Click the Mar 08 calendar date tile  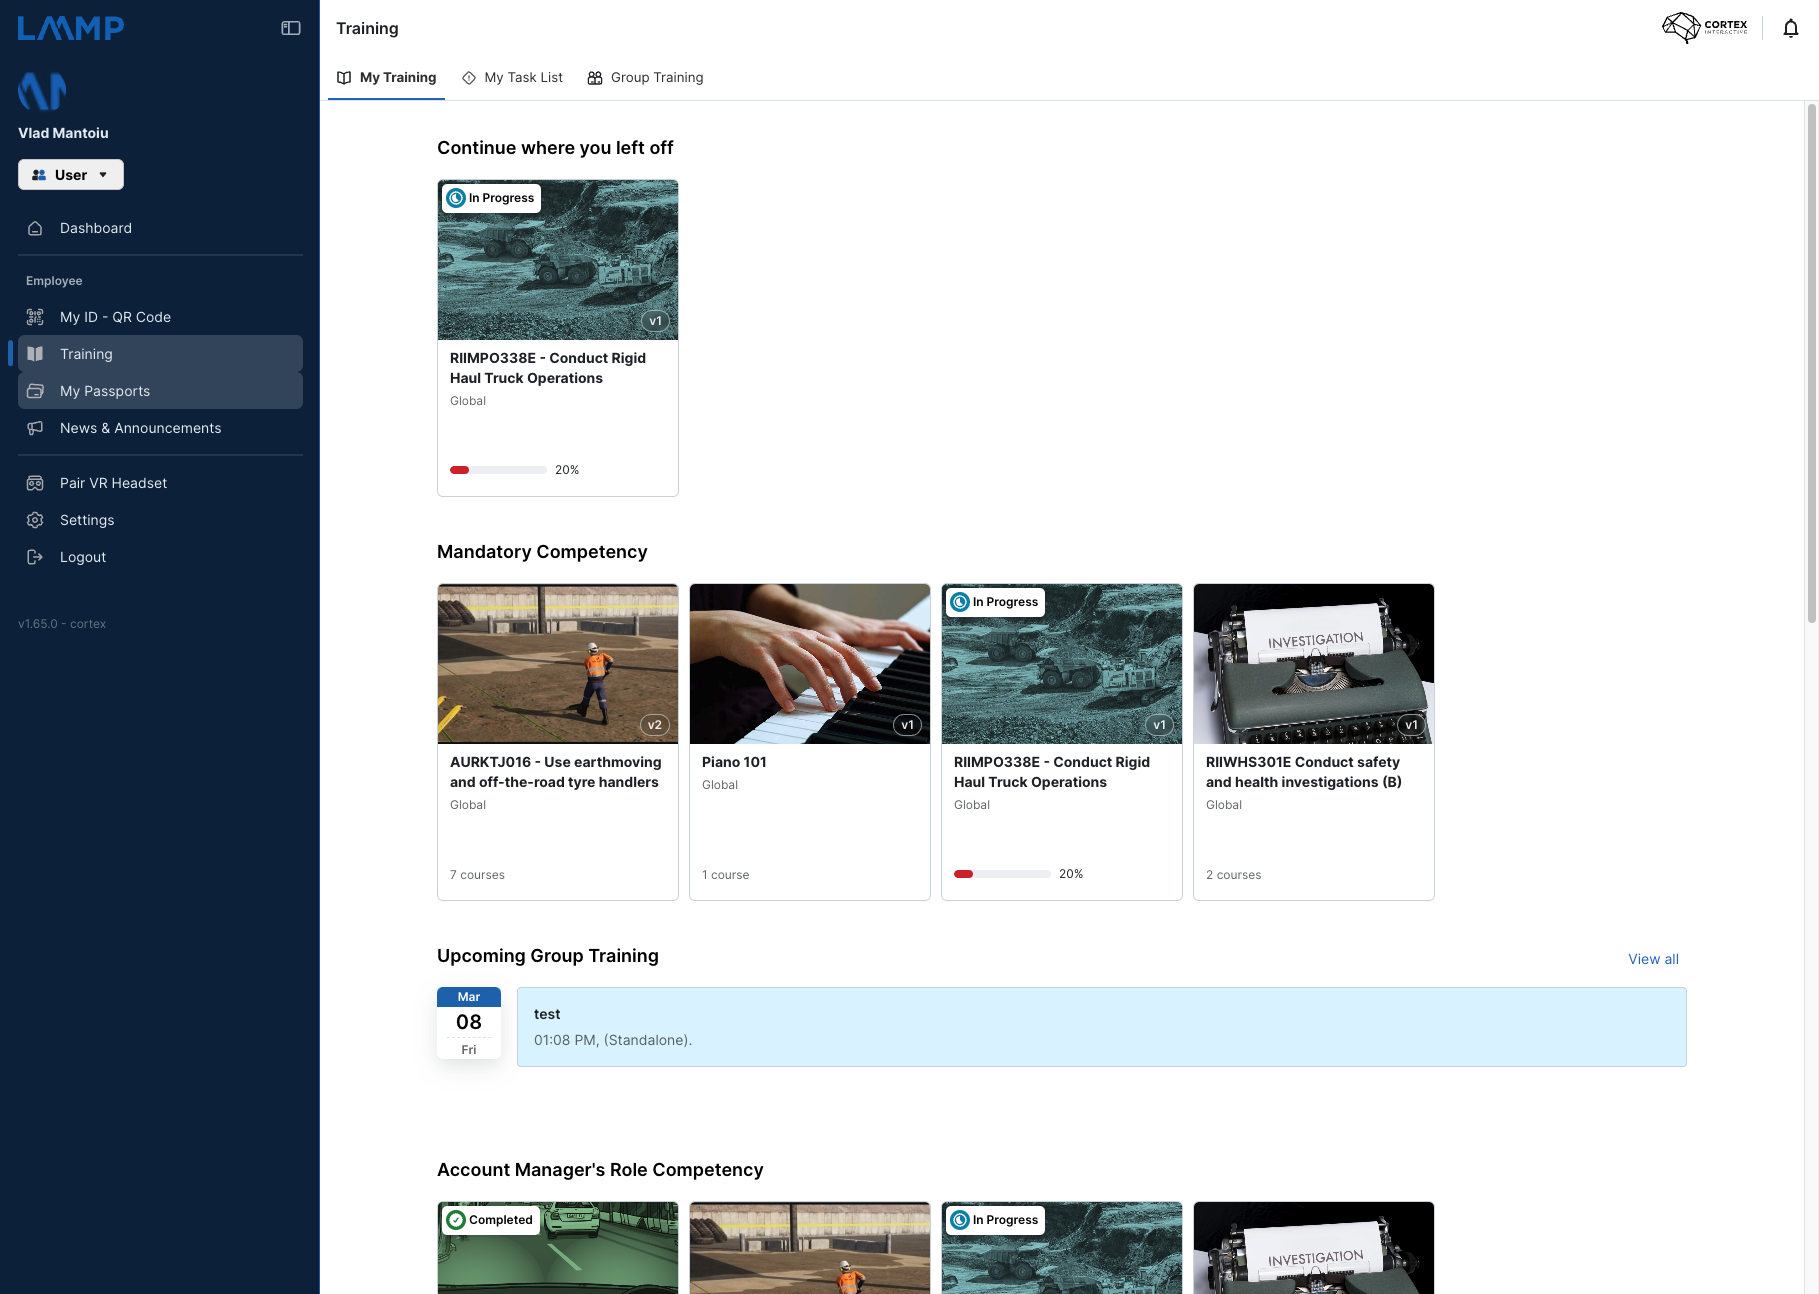coord(469,1023)
